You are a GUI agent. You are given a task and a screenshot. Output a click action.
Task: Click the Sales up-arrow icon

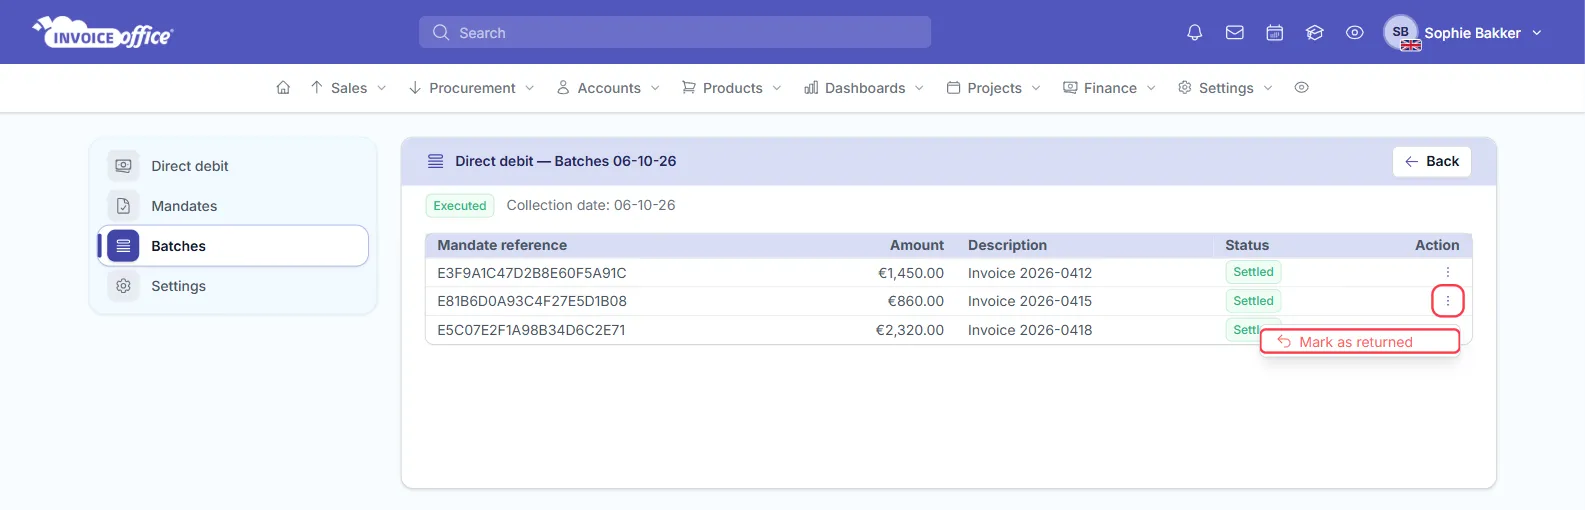click(317, 88)
